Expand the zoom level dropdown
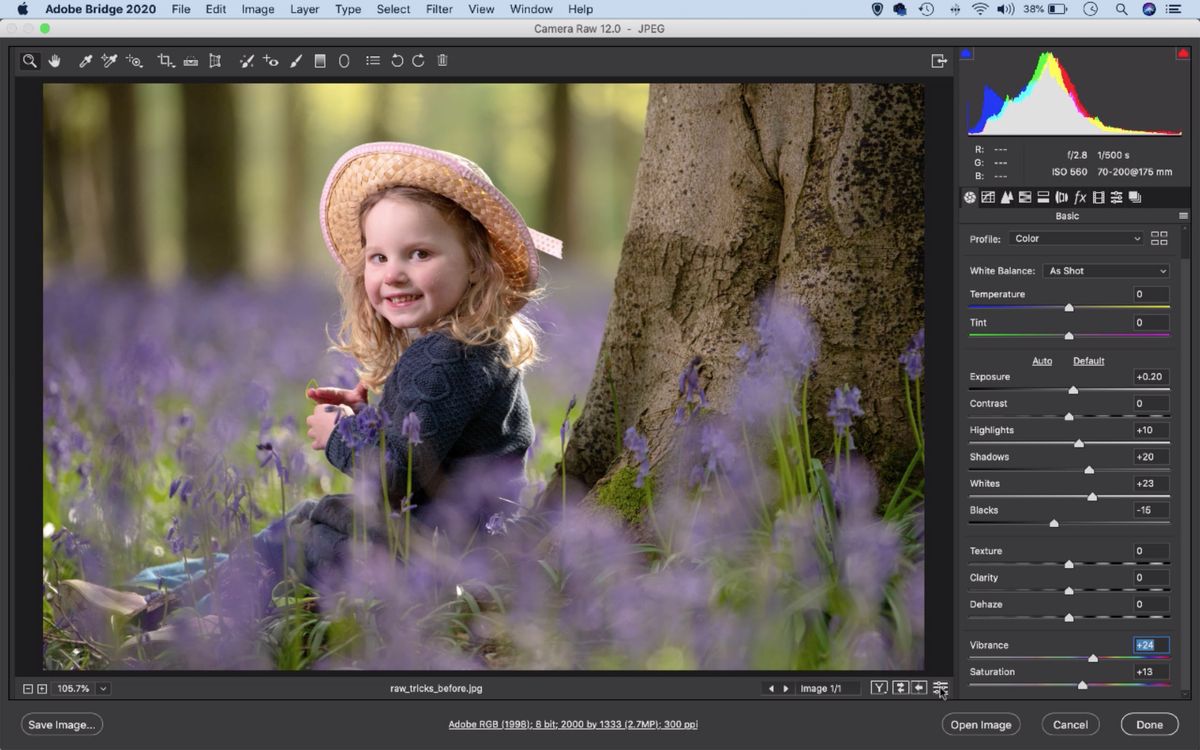 (x=101, y=688)
